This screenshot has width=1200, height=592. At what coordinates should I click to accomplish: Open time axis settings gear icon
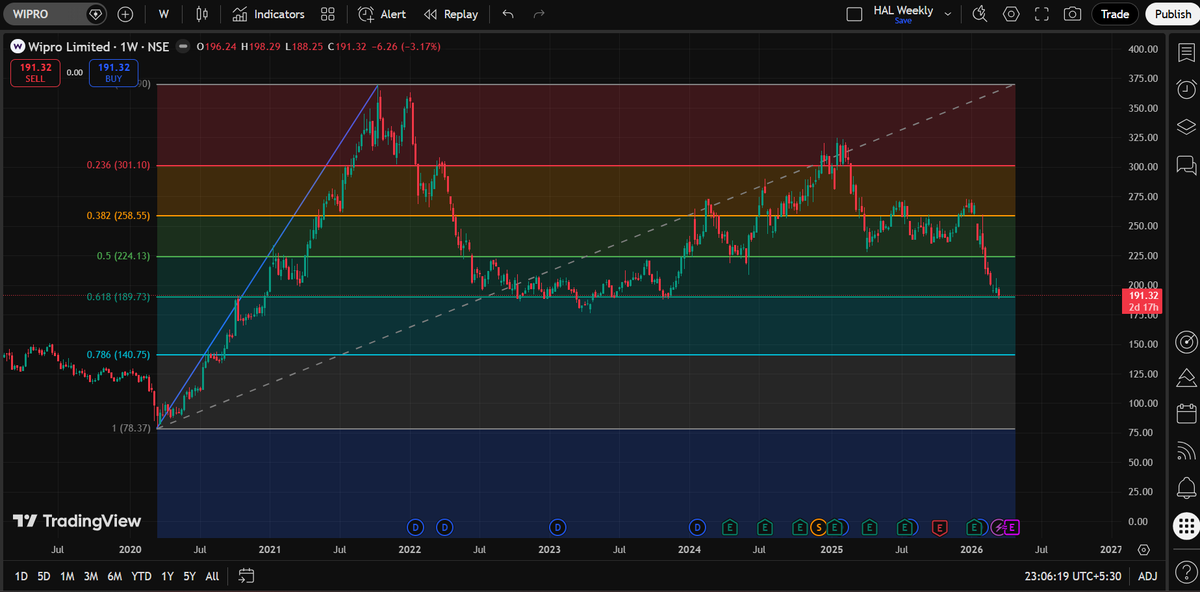[x=1143, y=550]
